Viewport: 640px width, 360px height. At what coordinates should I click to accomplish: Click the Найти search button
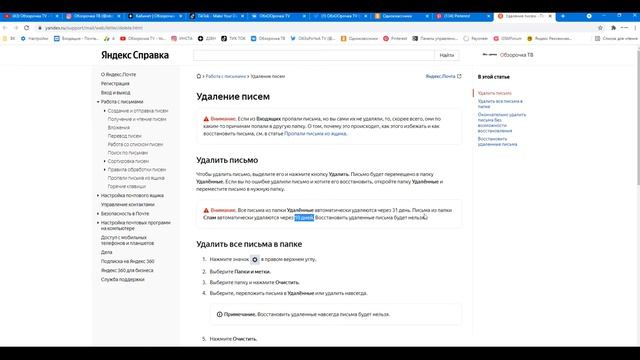pos(447,55)
